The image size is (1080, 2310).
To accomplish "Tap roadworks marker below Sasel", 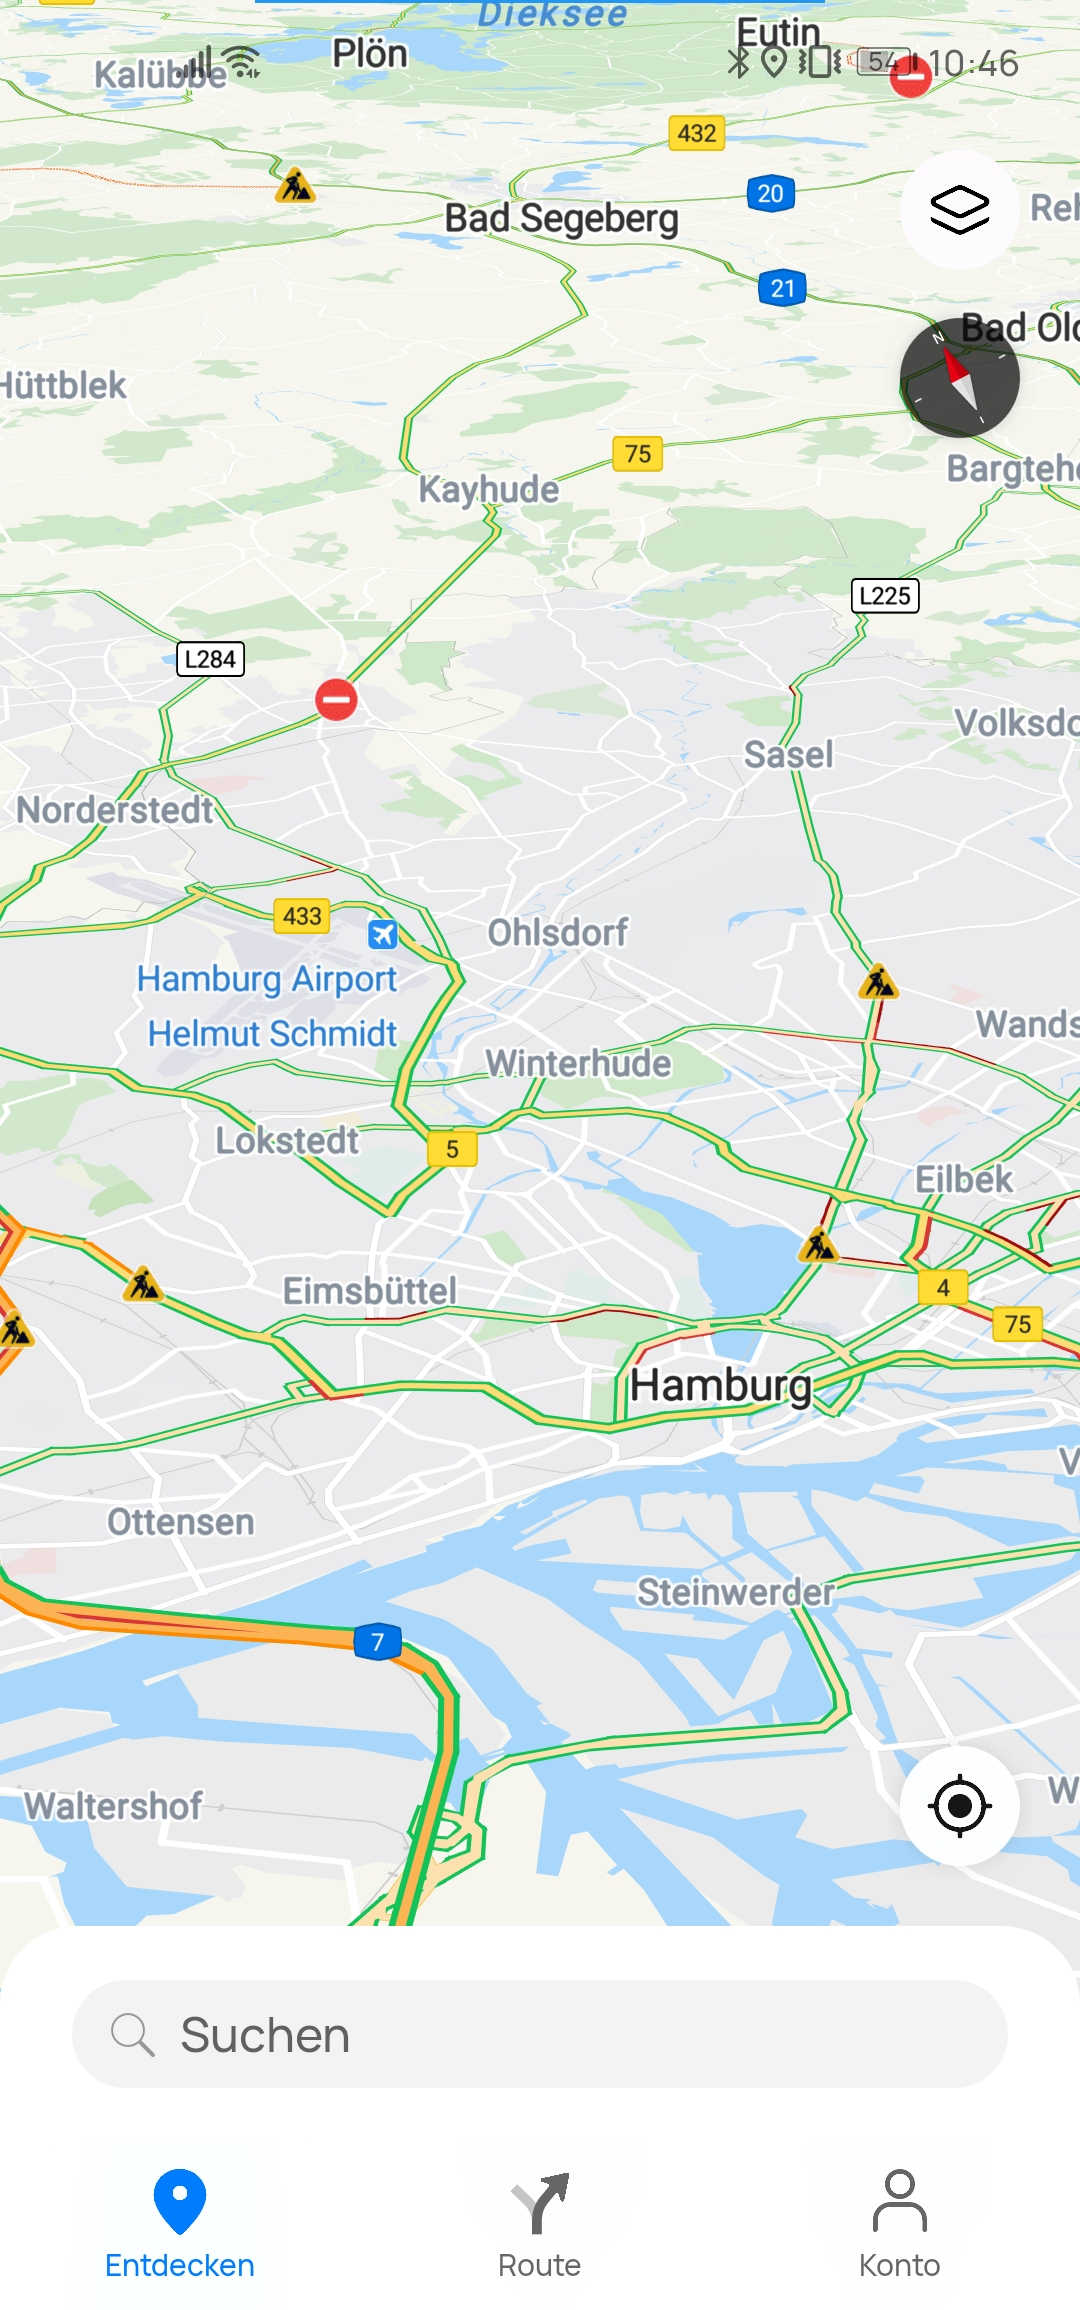I will [x=878, y=982].
